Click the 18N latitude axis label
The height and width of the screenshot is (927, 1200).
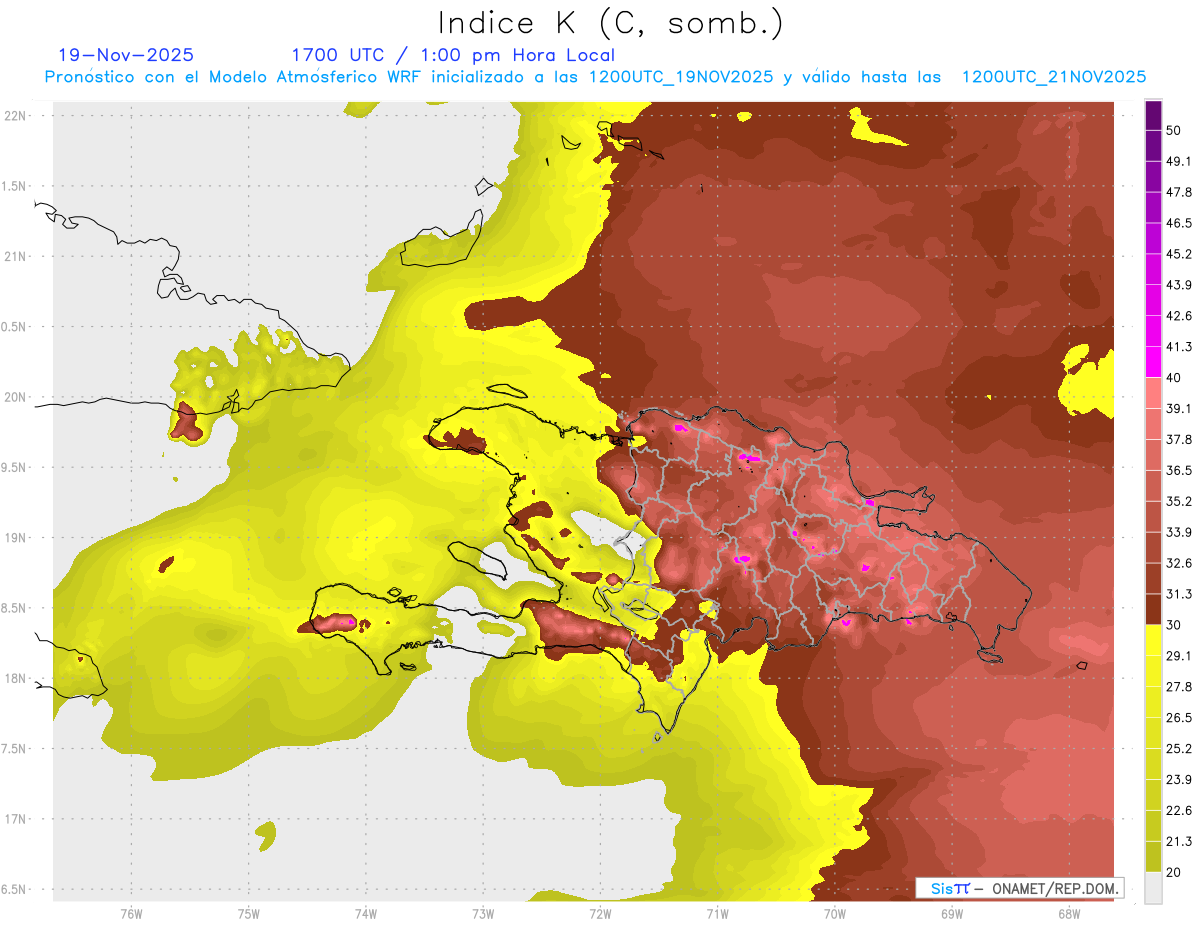coord(16,678)
